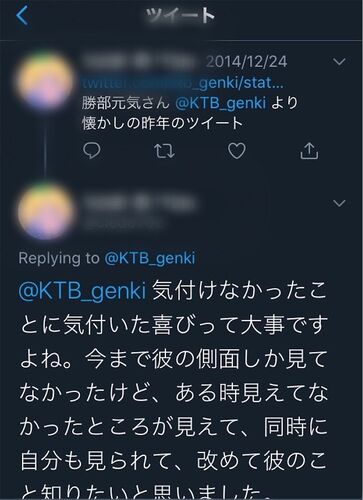
Task: Tap the main reply tweet body text
Action: pos(173,390)
